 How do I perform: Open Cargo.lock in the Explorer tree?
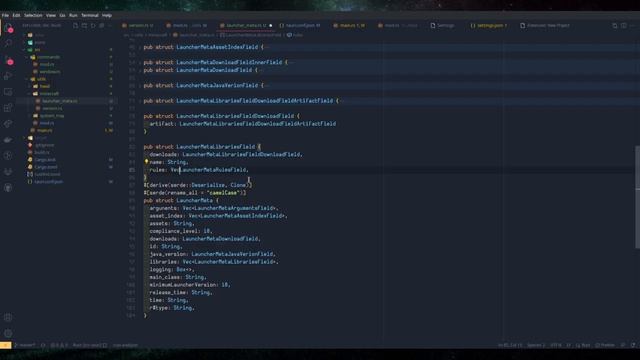(45, 160)
